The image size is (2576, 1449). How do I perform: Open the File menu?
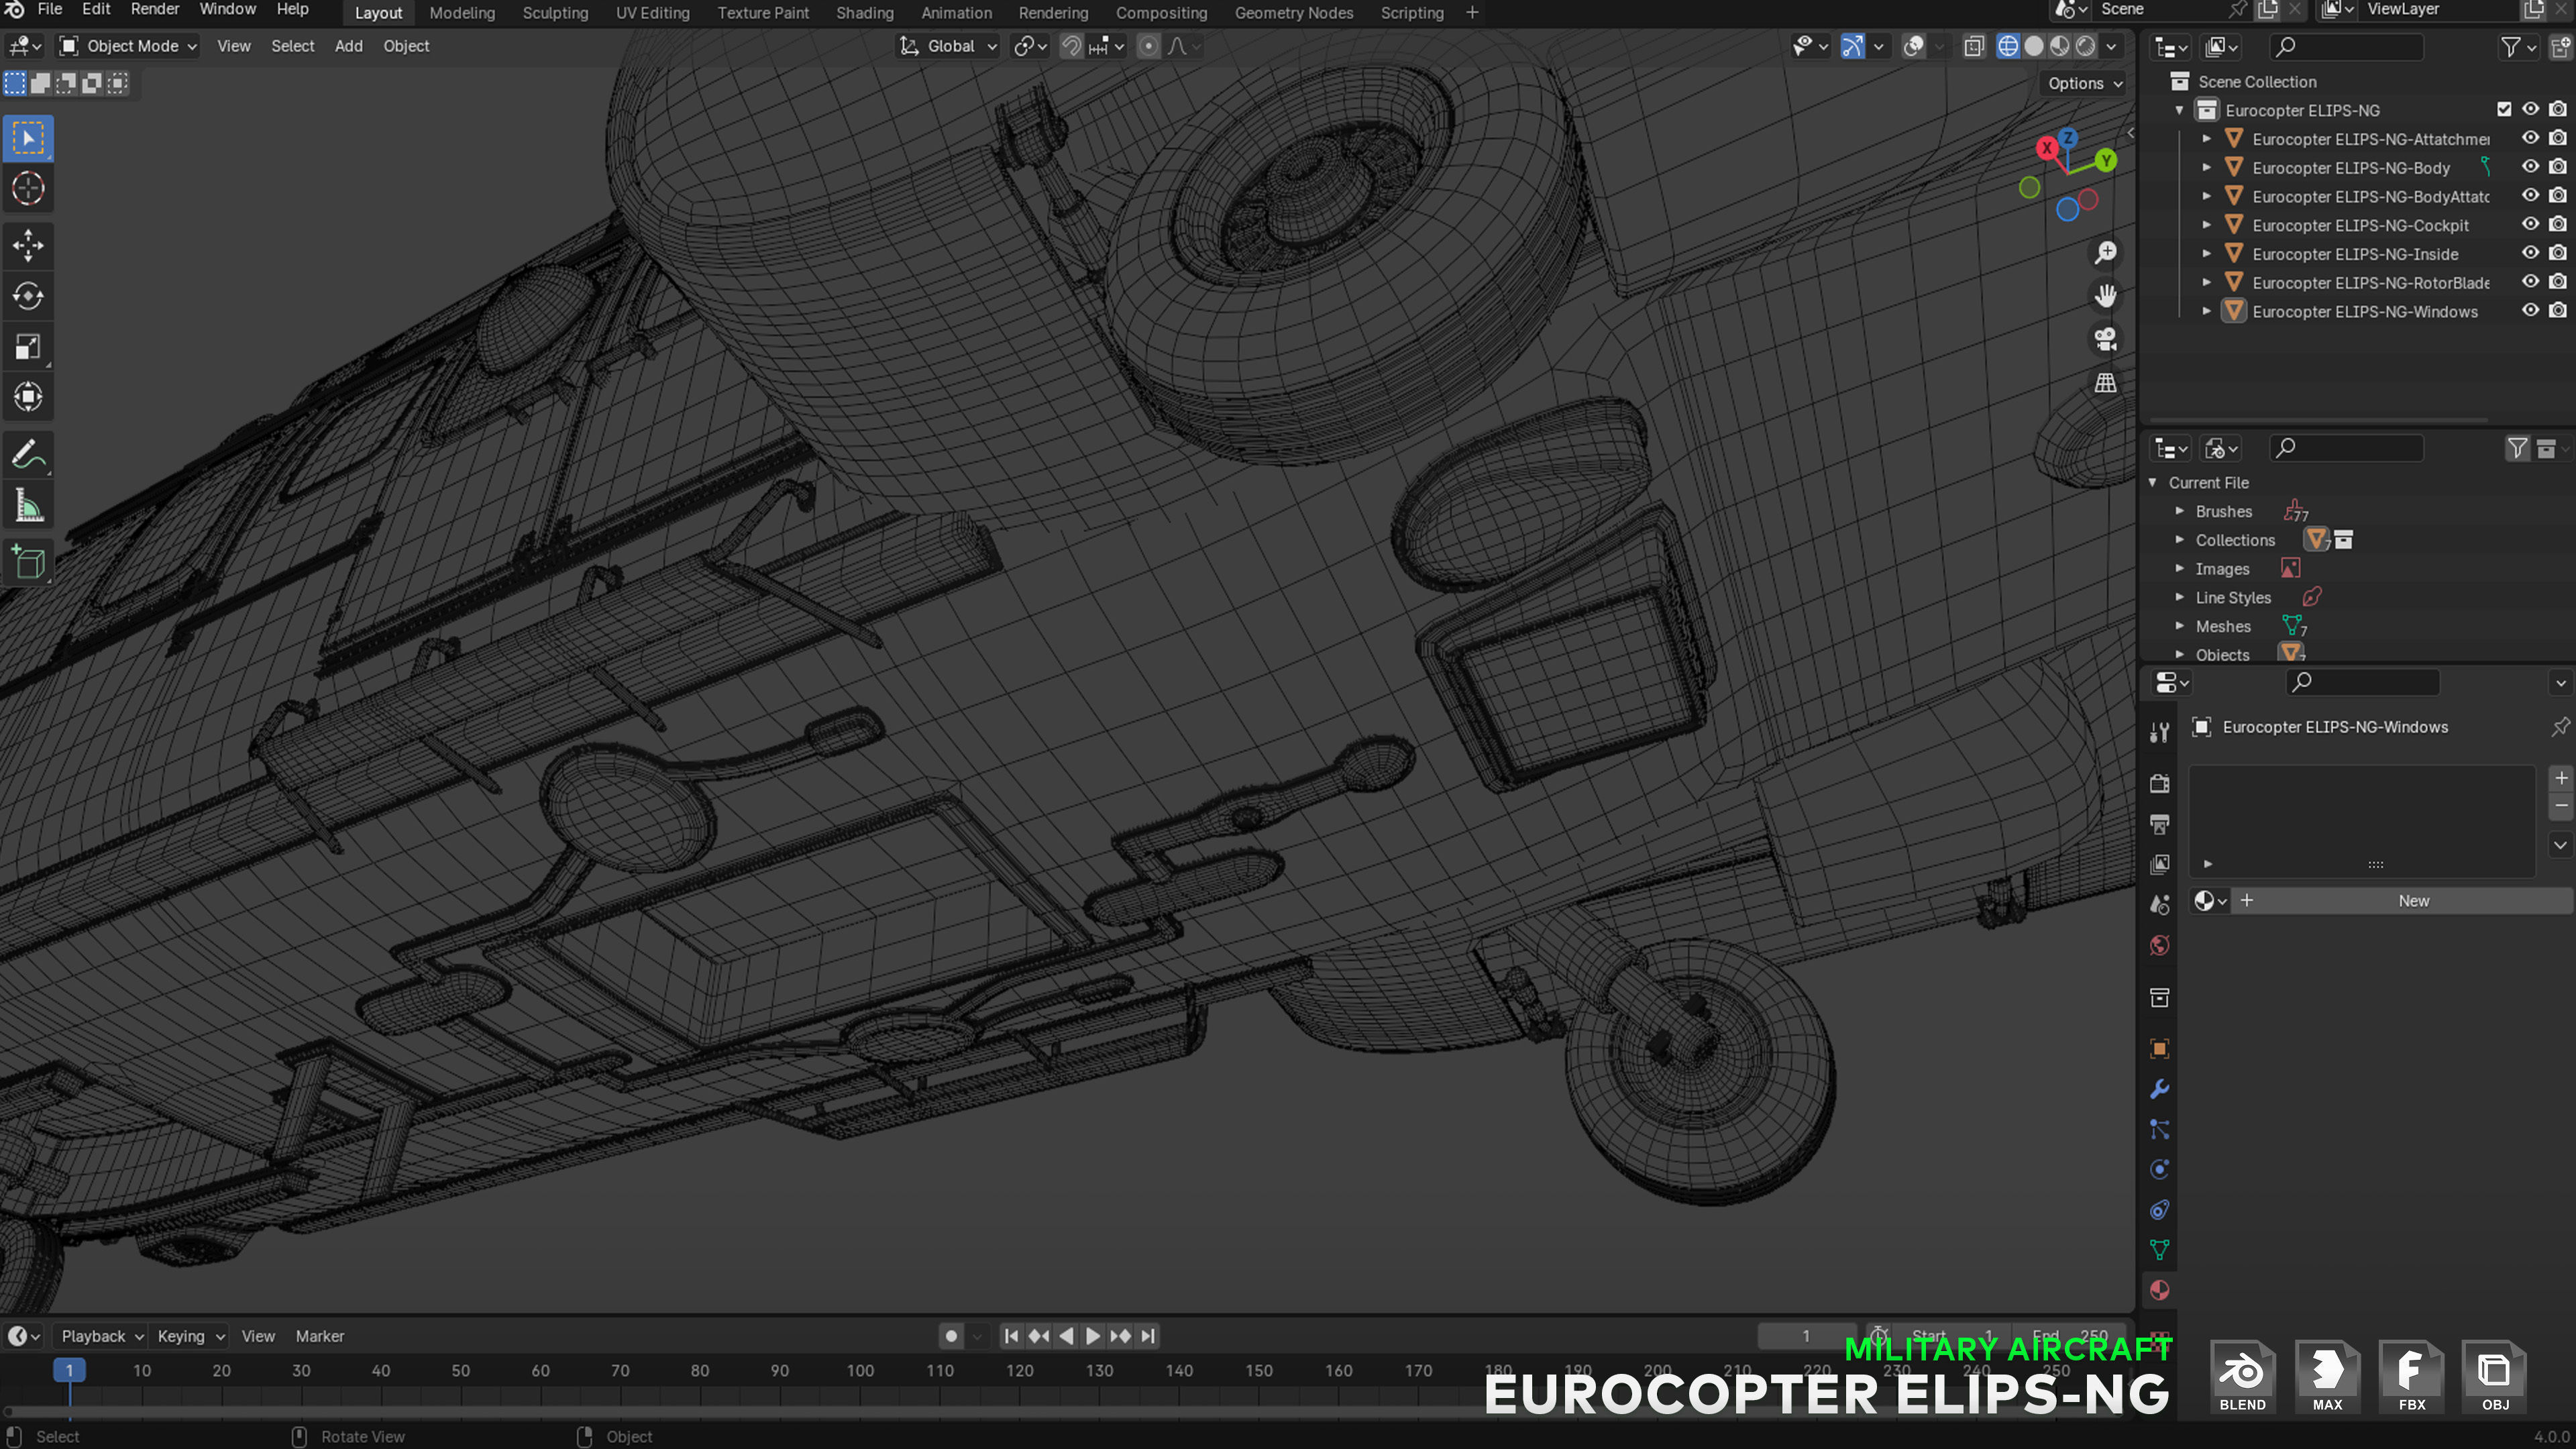pyautogui.click(x=50, y=10)
